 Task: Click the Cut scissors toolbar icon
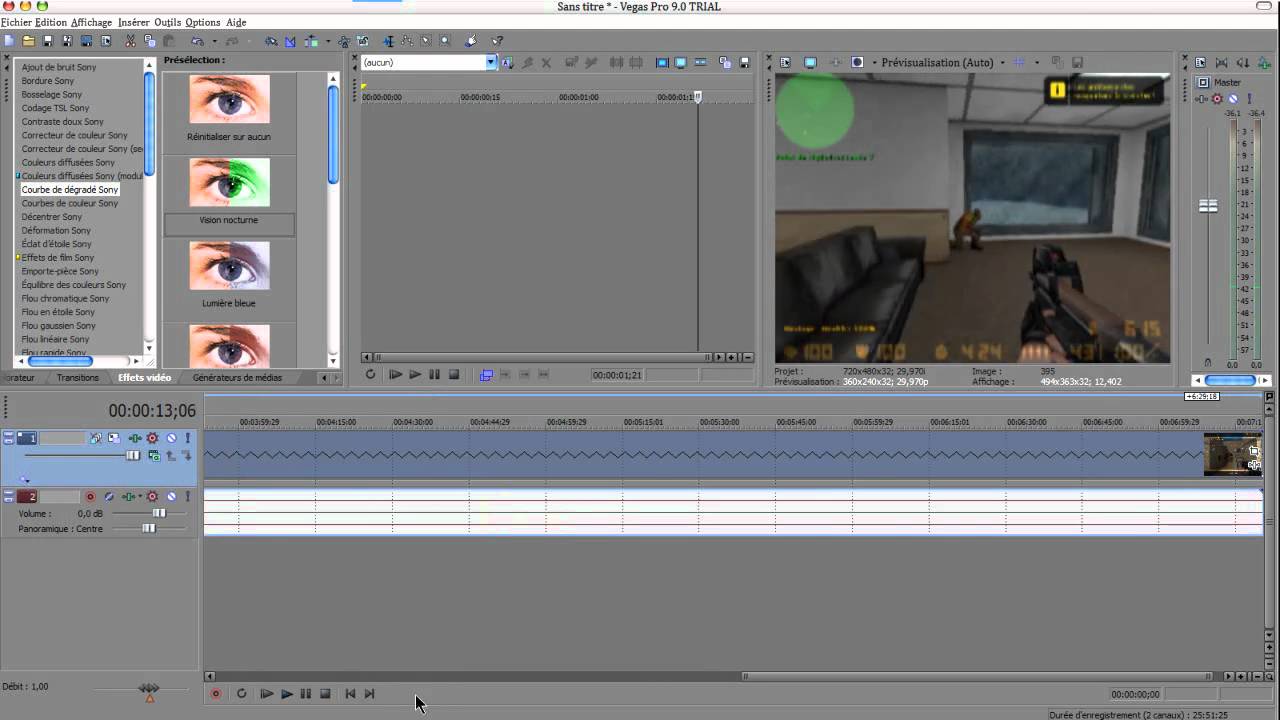pos(130,41)
